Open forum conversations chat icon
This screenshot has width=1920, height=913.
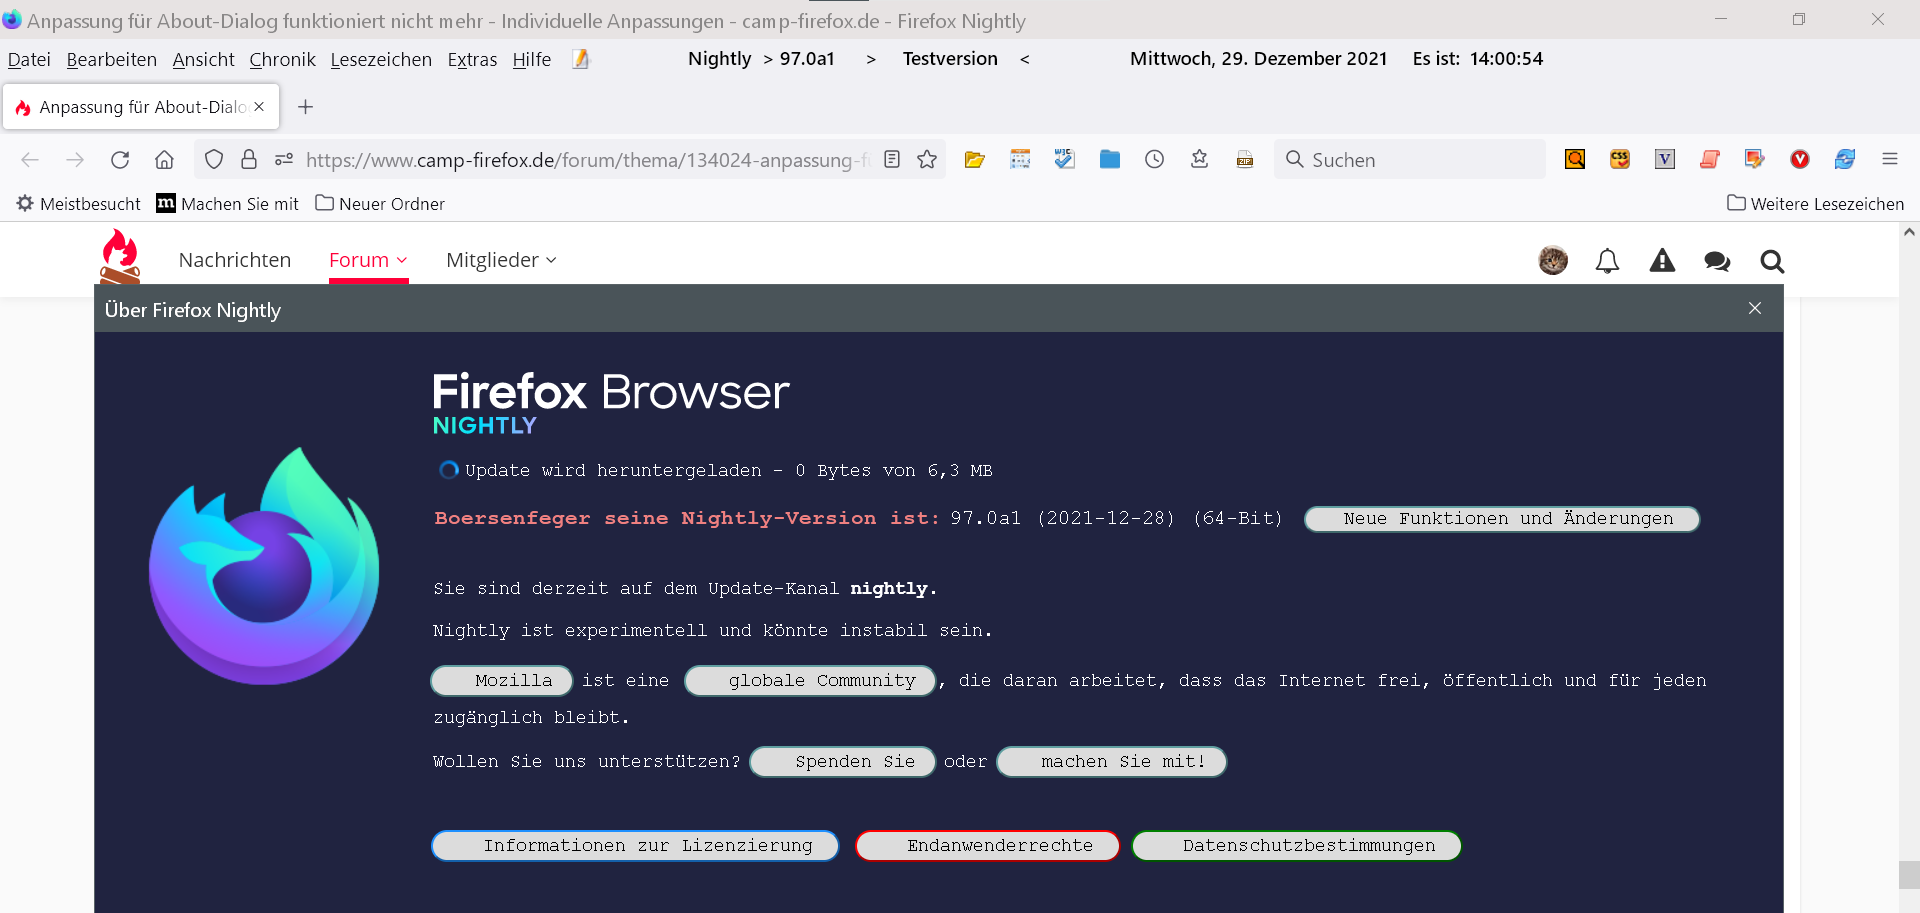pyautogui.click(x=1717, y=261)
